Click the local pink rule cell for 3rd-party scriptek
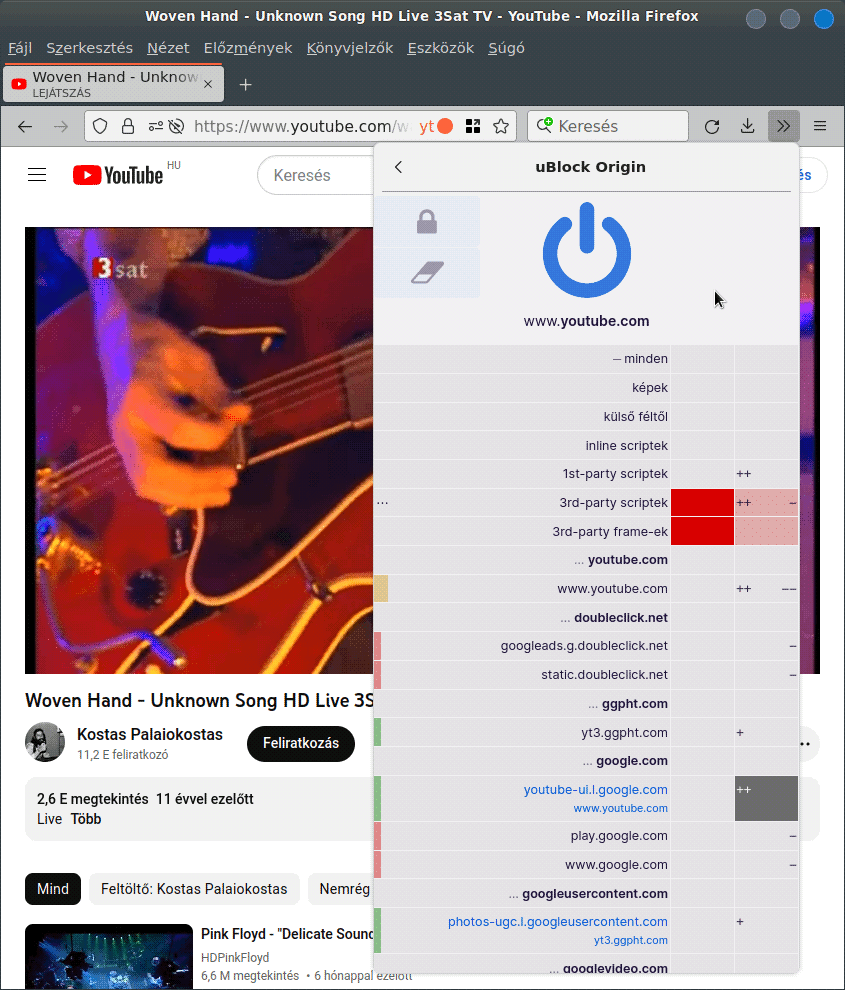Image resolution: width=845 pixels, height=990 pixels. (x=766, y=503)
